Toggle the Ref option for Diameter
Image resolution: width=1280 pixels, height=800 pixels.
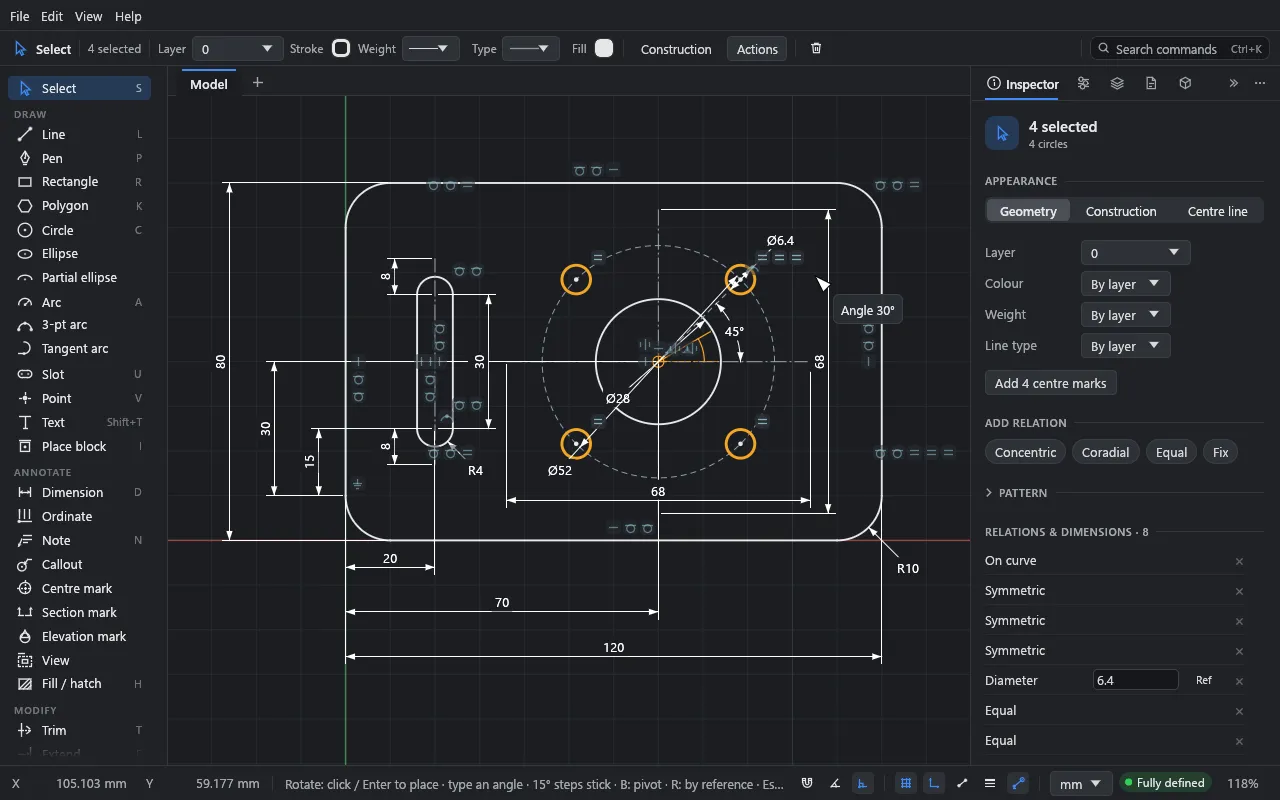click(x=1204, y=680)
